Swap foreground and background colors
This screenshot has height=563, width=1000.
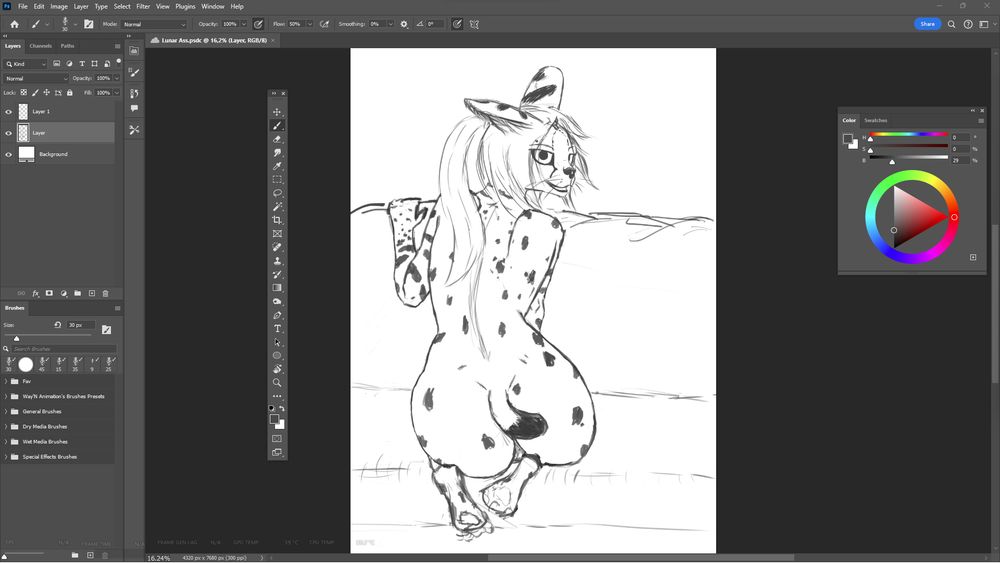[x=282, y=408]
